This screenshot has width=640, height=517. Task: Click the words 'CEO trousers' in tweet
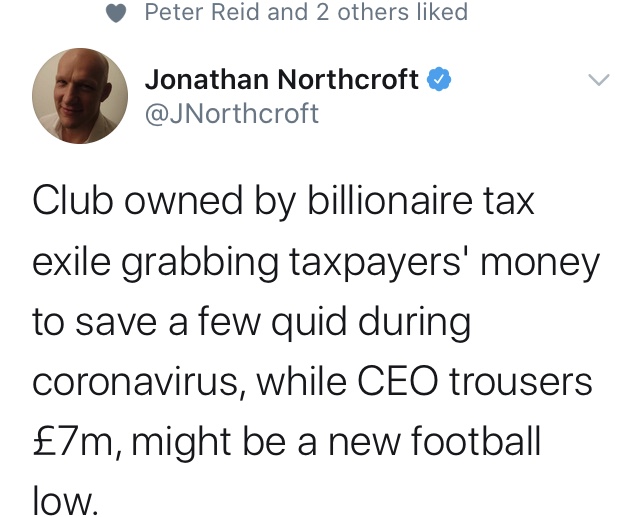pyautogui.click(x=475, y=382)
